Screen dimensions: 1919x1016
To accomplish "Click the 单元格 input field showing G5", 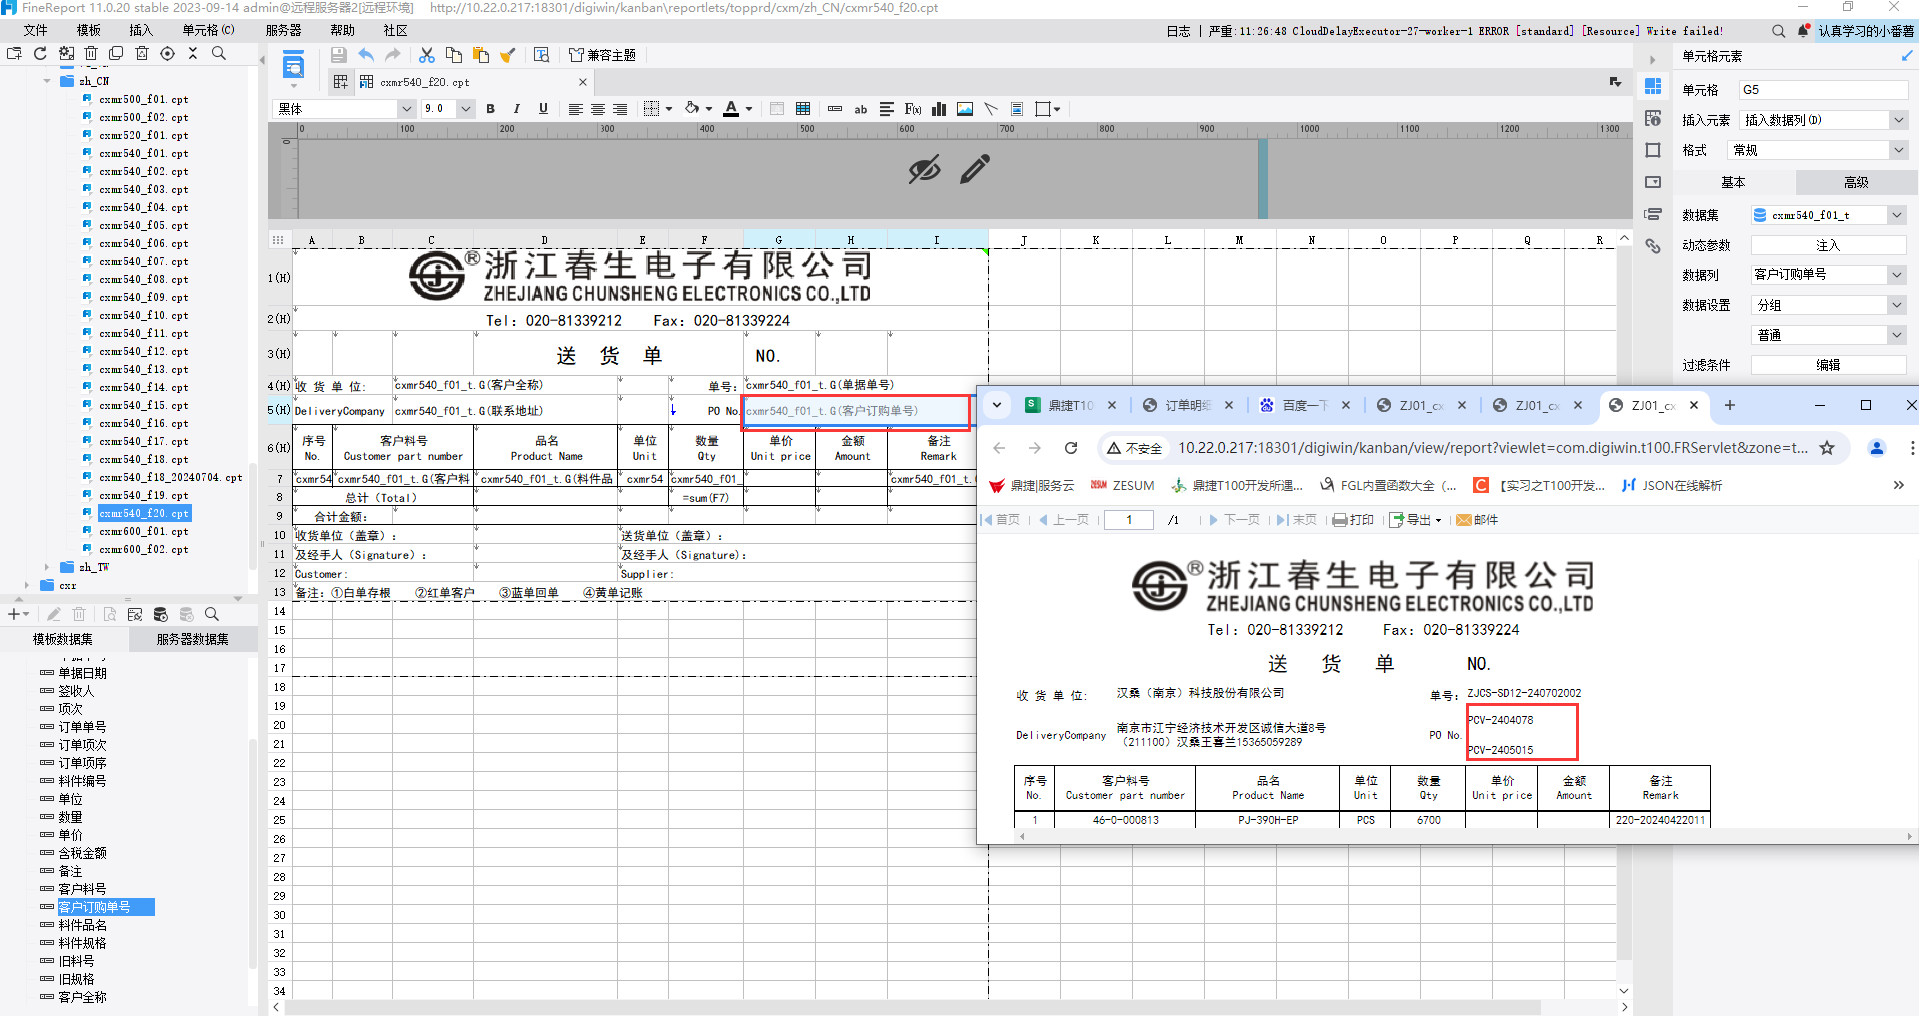I will pos(1823,90).
